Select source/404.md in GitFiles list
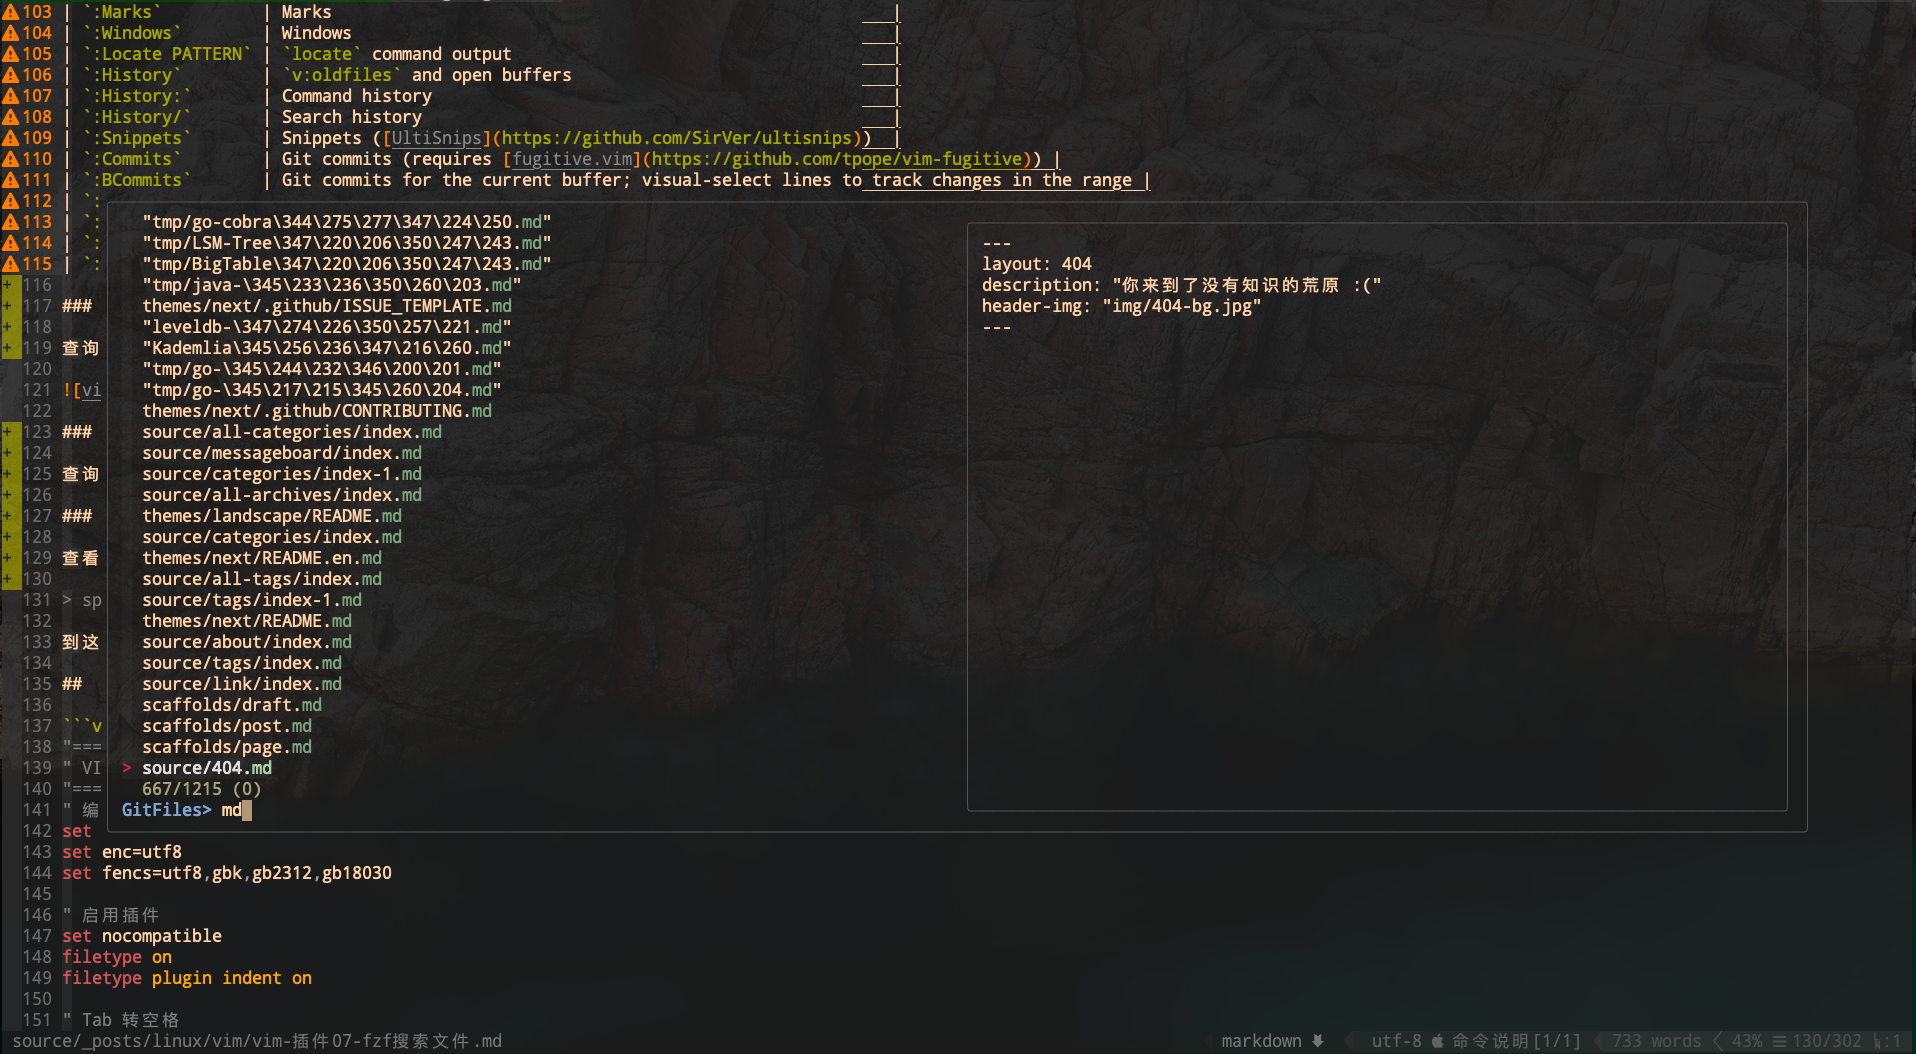1916x1054 pixels. pyautogui.click(x=207, y=768)
